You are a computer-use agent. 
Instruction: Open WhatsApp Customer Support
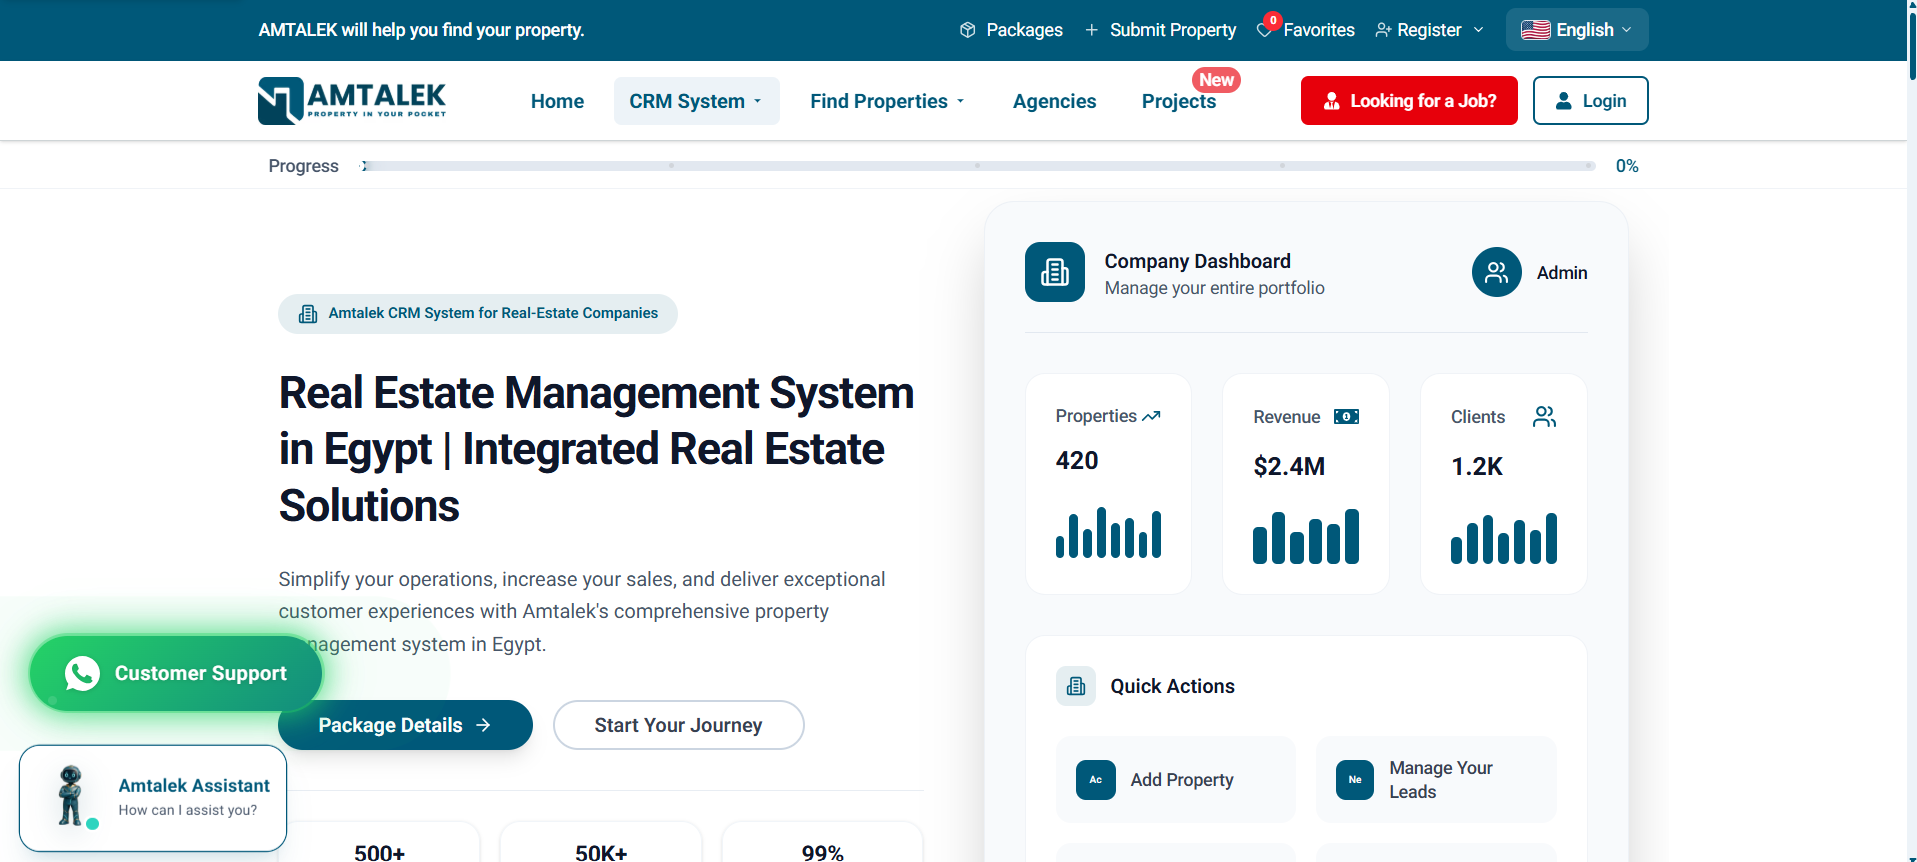point(176,674)
